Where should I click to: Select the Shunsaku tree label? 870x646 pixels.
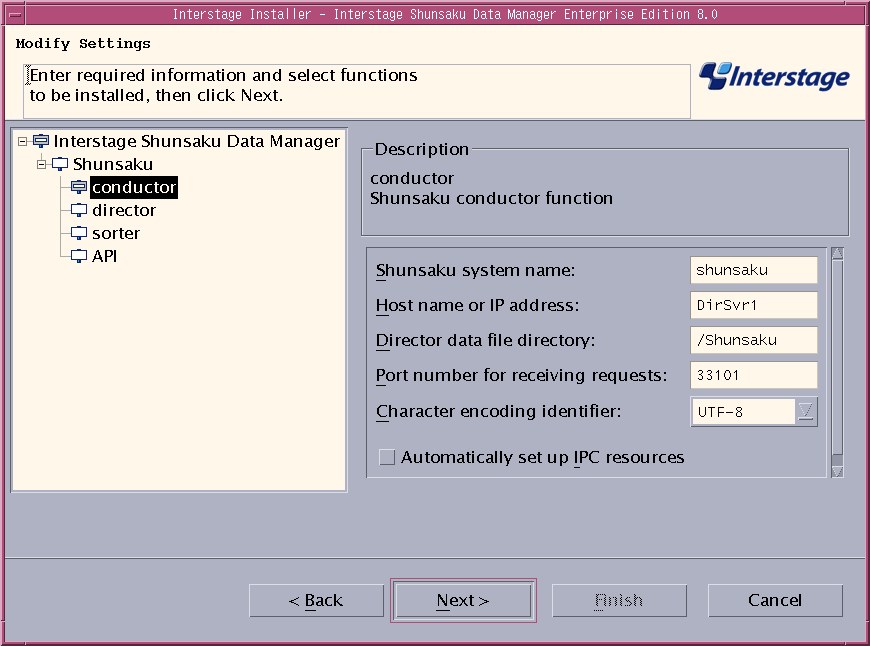(113, 164)
